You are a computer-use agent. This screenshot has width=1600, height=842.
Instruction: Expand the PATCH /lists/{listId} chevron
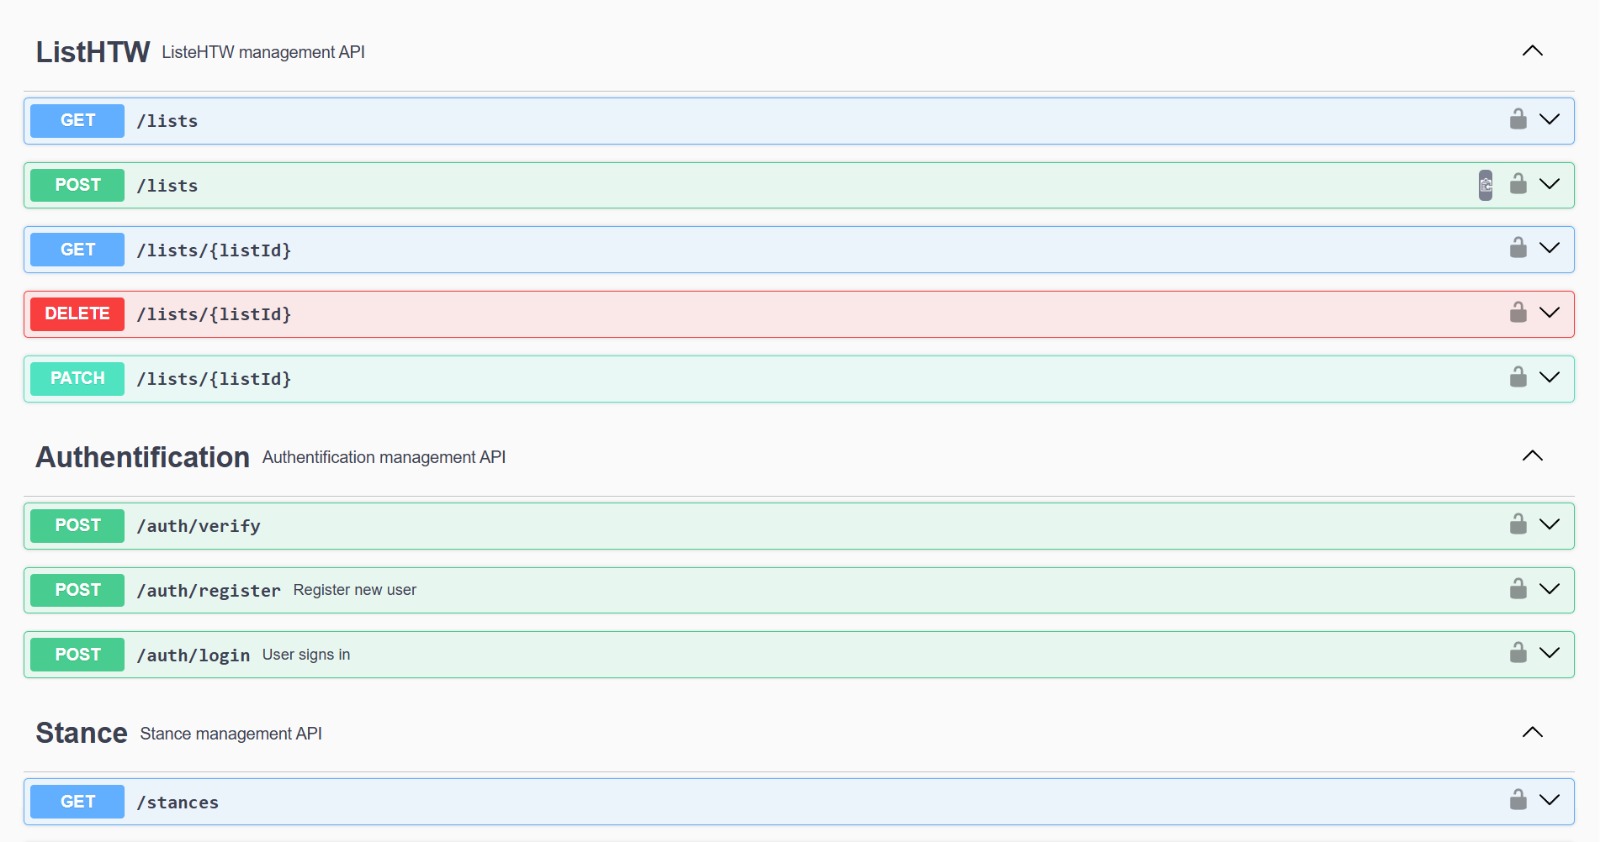pos(1549,377)
